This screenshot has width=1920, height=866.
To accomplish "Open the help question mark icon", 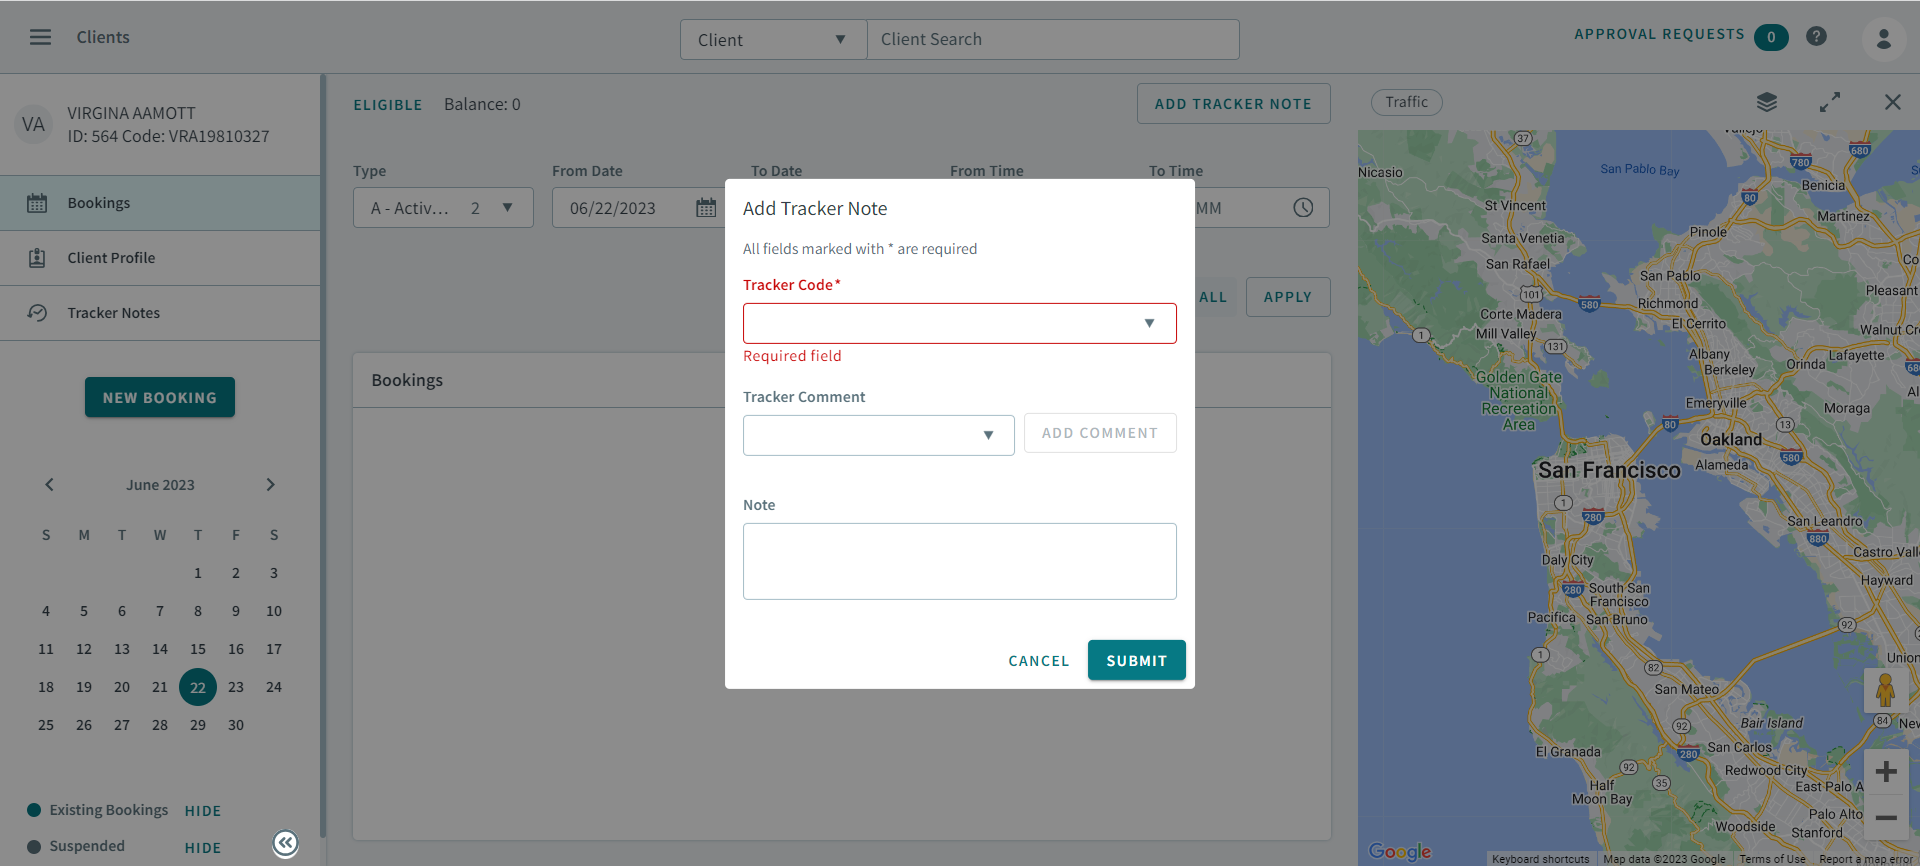I will [1816, 37].
